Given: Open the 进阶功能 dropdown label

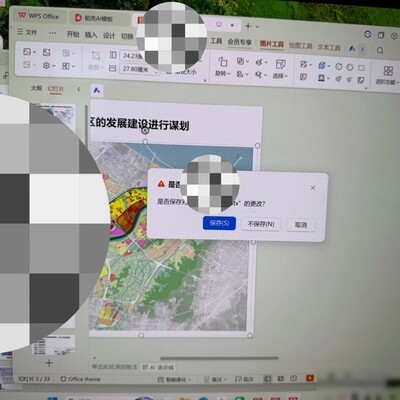Looking at the screenshot, I should [387, 82].
